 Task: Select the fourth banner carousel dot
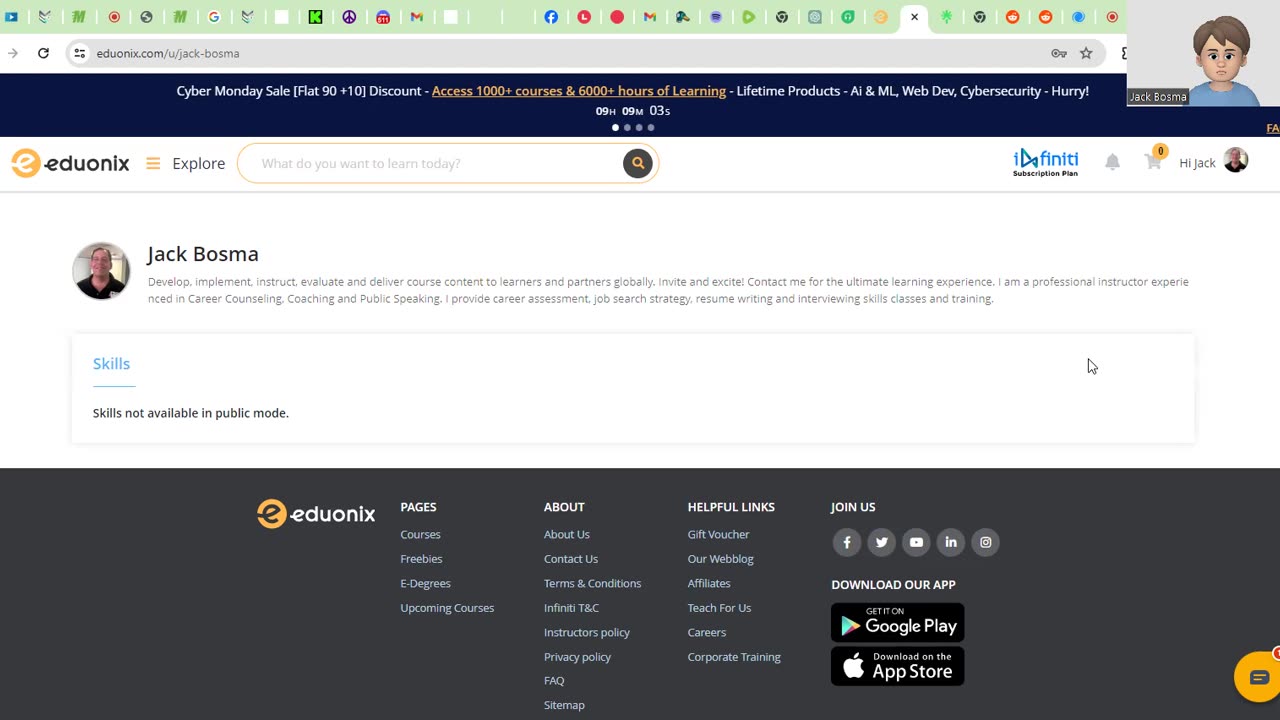pyautogui.click(x=651, y=128)
